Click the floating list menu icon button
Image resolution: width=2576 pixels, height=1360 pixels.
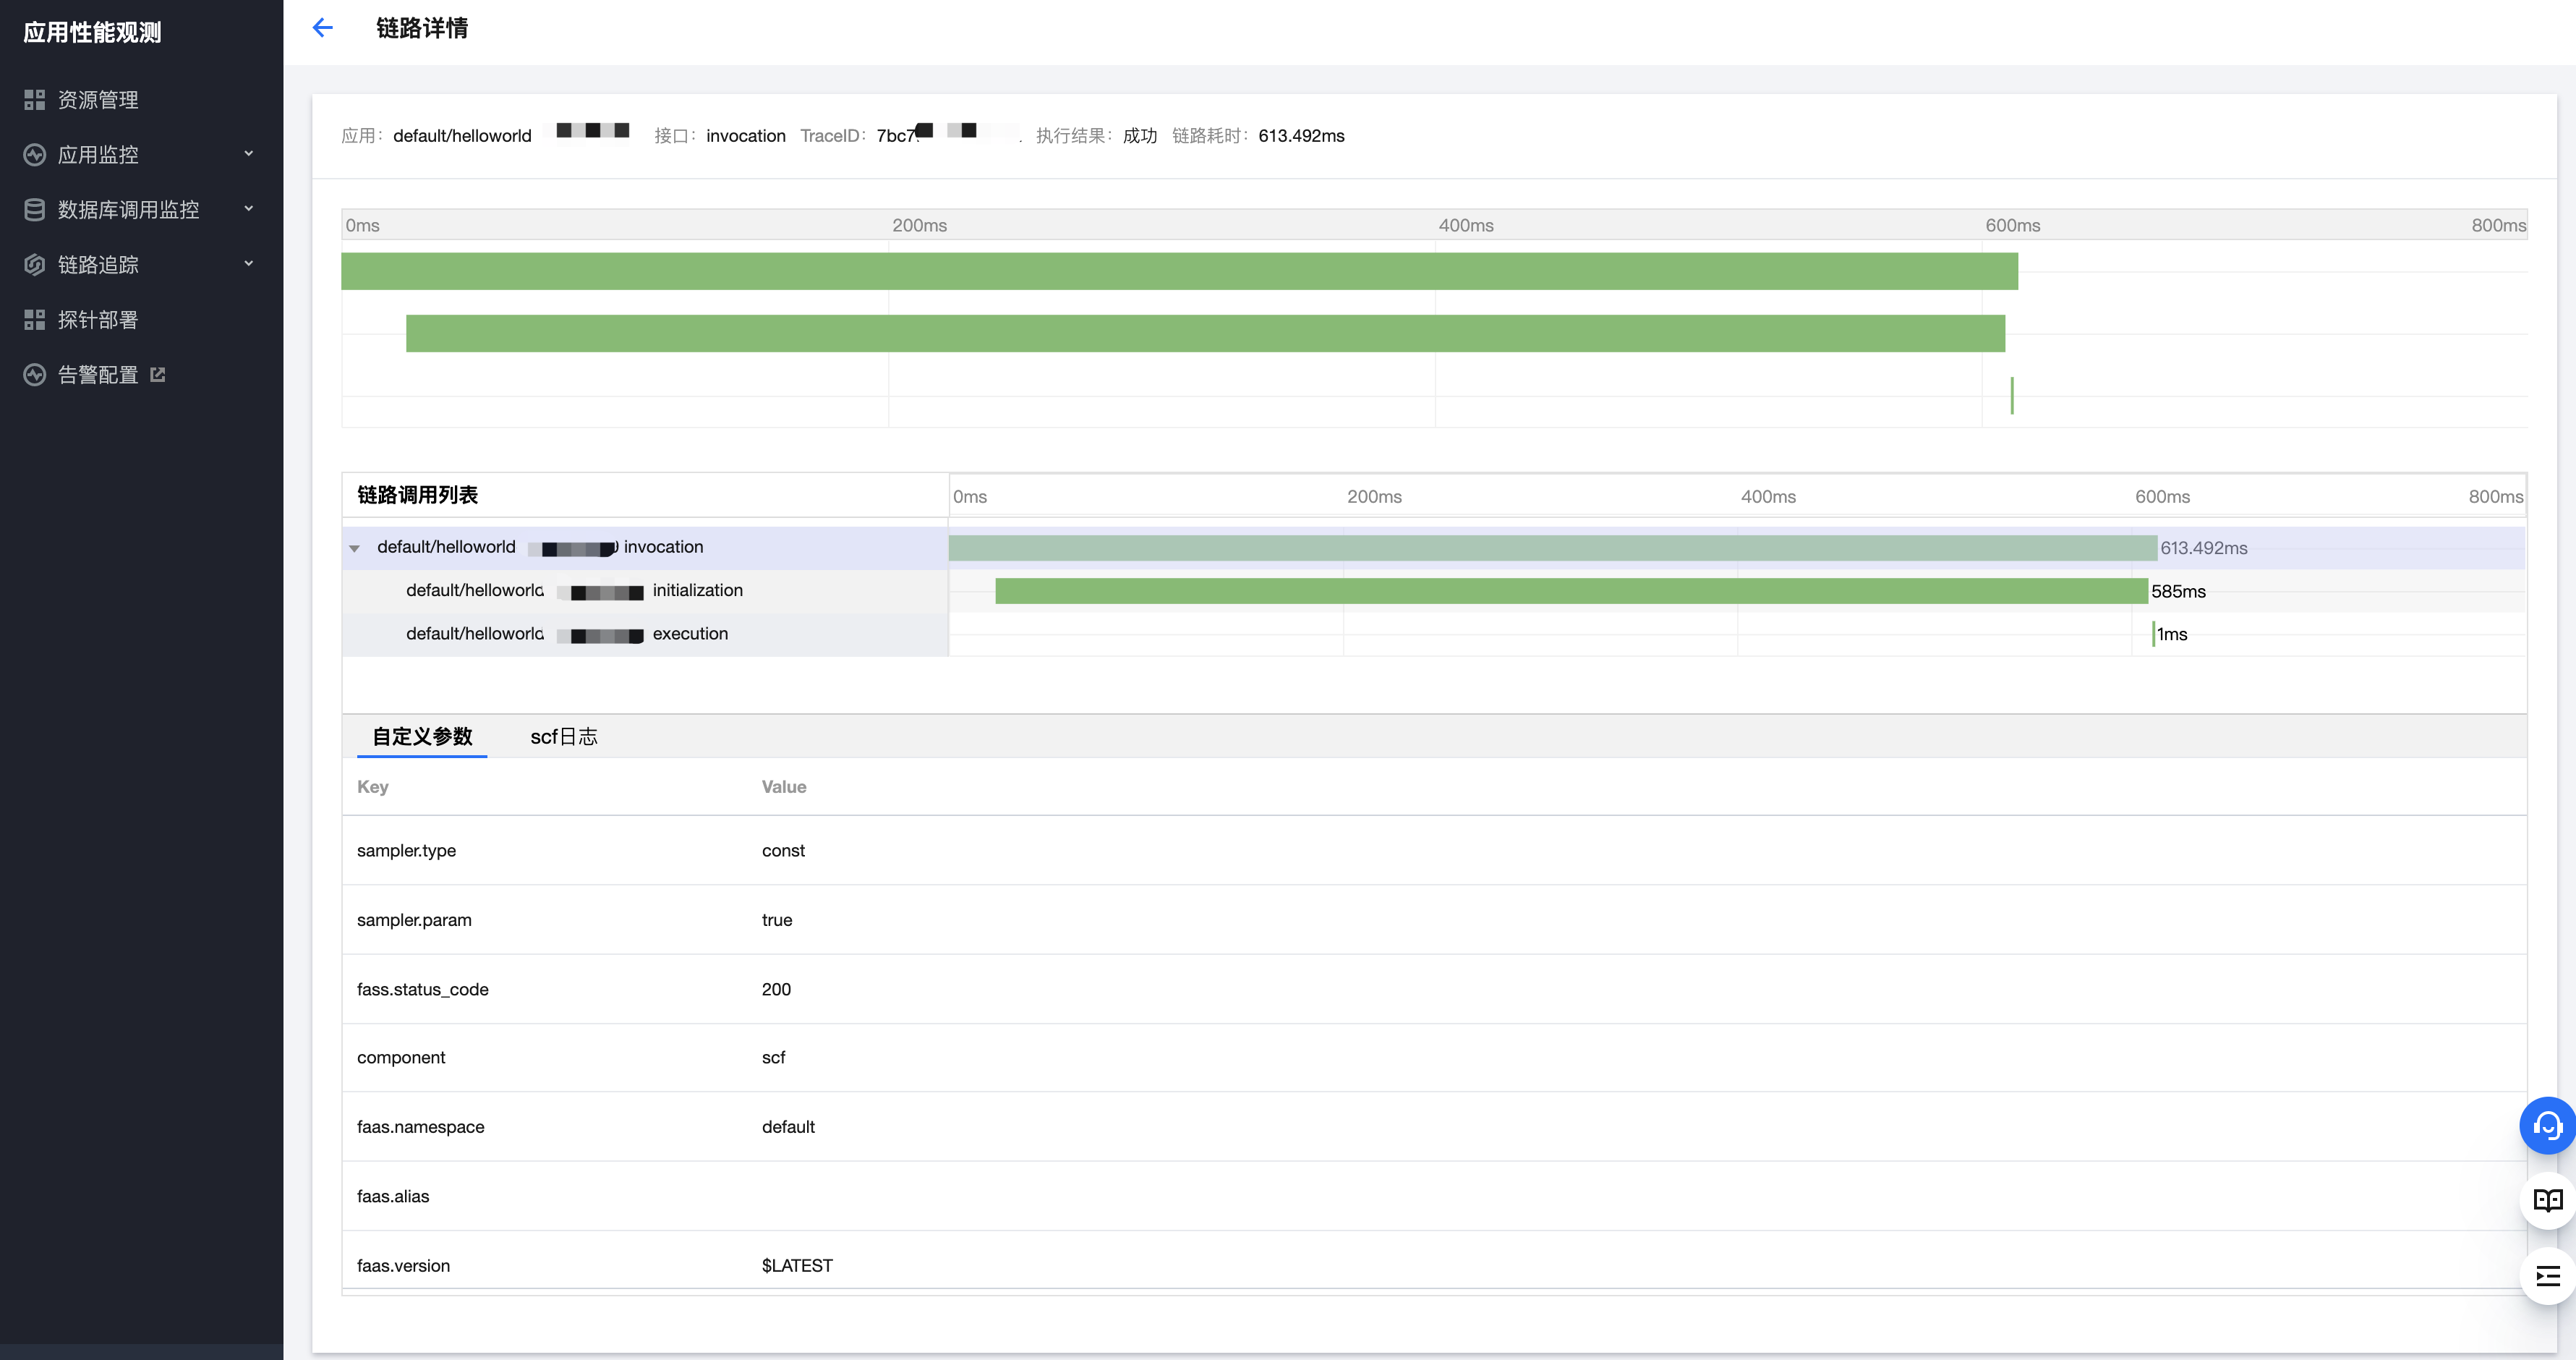pos(2546,1276)
